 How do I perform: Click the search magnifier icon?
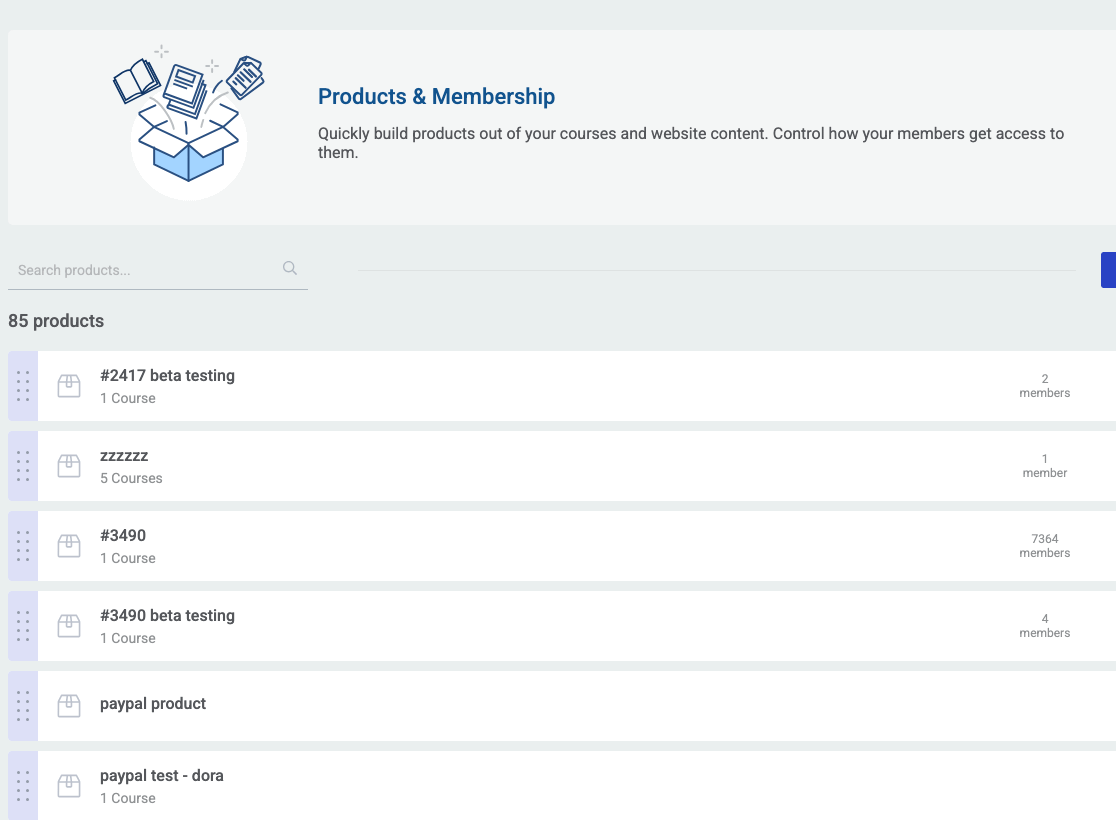[290, 268]
